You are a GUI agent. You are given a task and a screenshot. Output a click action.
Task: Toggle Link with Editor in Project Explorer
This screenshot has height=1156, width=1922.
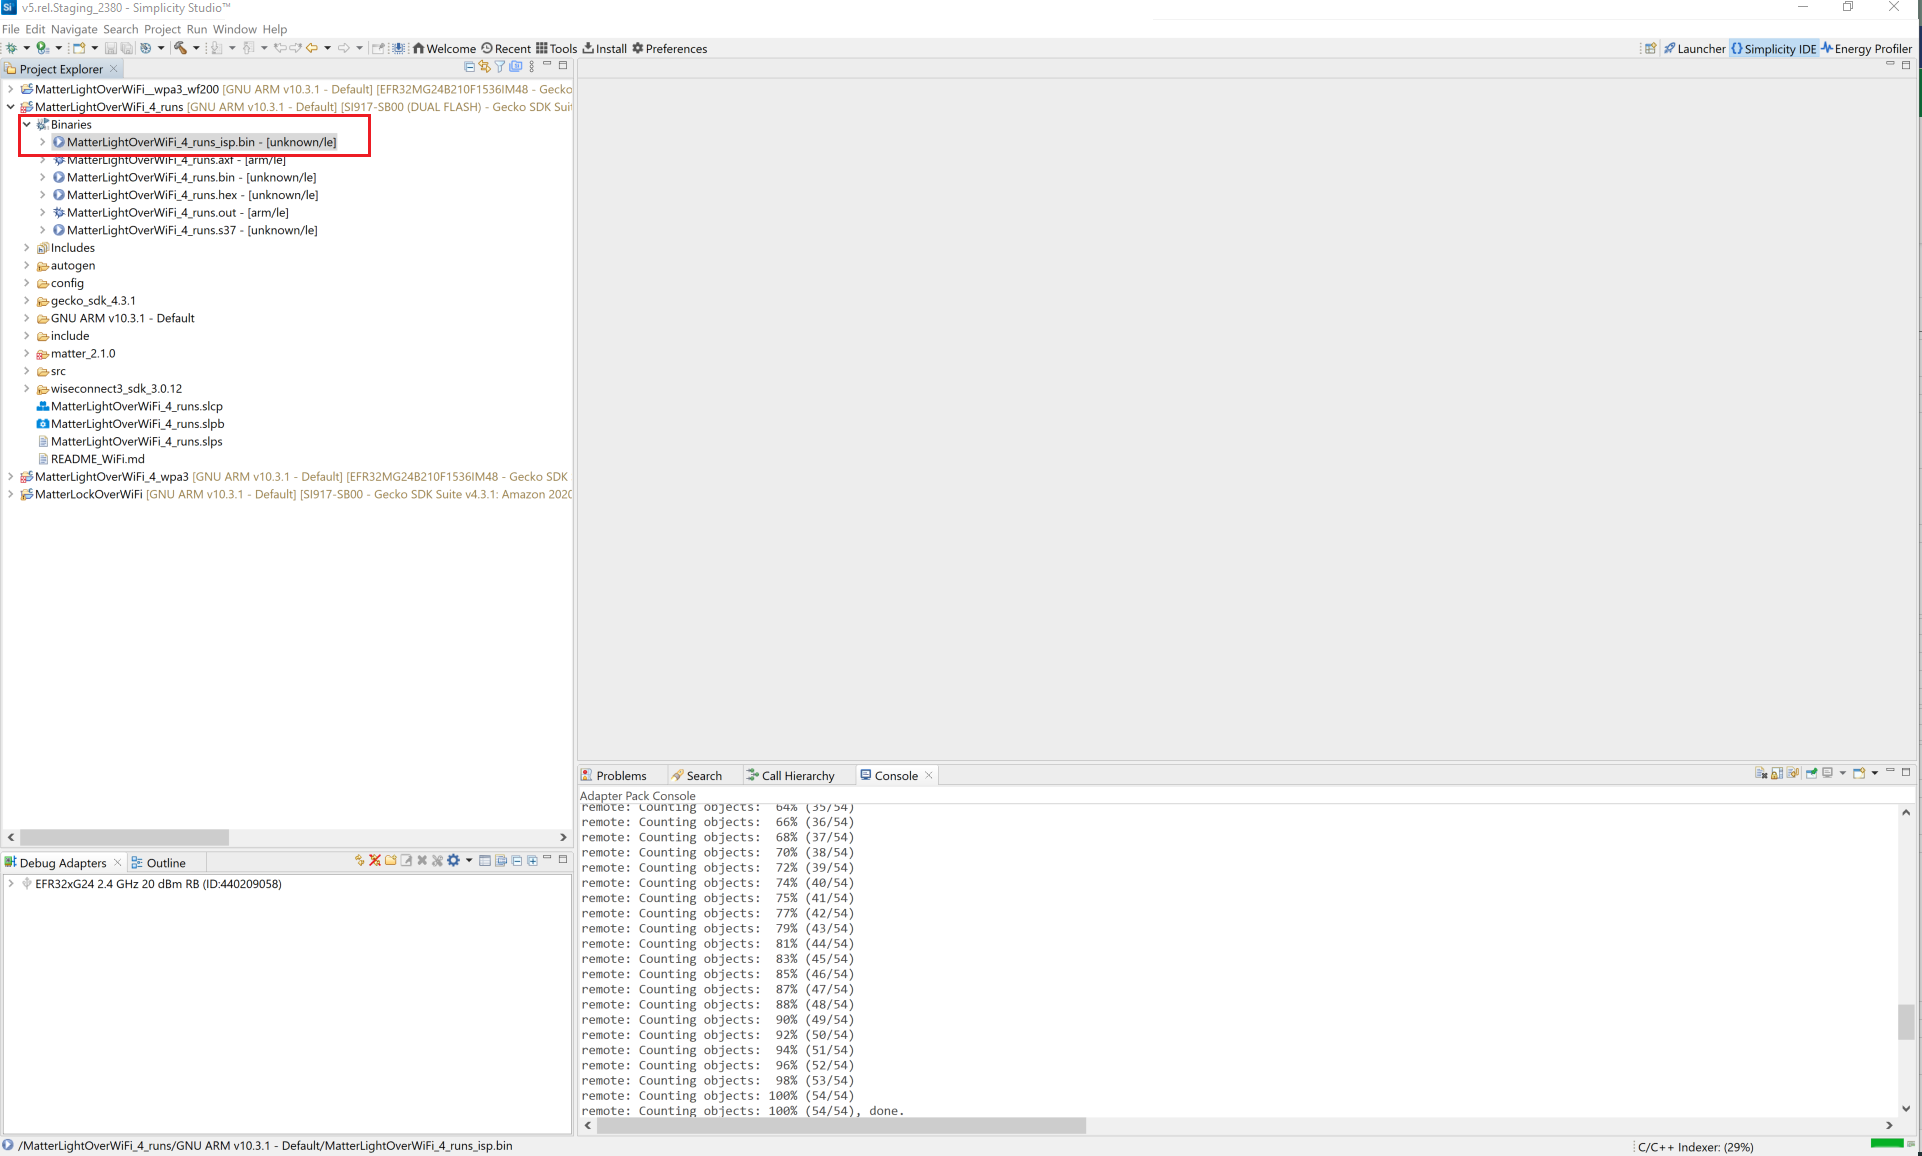click(485, 67)
